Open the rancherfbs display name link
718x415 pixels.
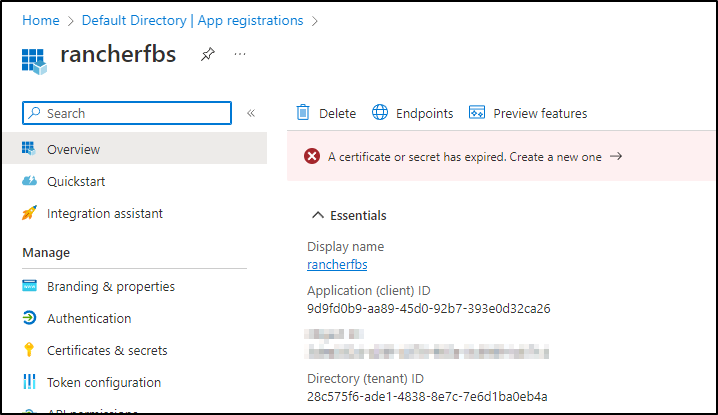click(337, 265)
